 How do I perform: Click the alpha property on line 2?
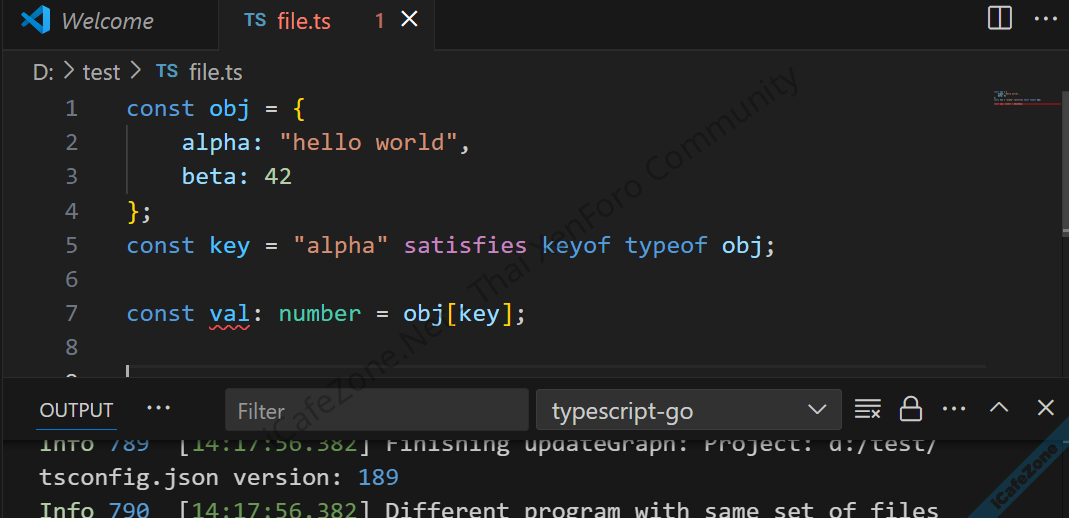coord(216,142)
